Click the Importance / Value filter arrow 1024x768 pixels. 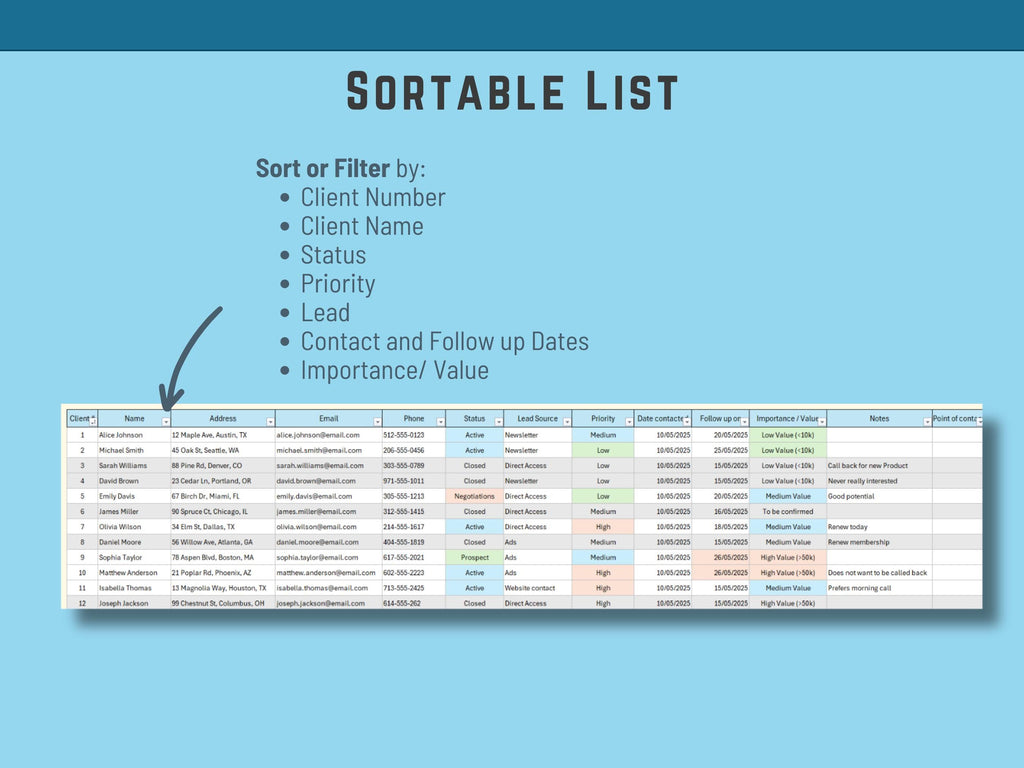coord(822,422)
